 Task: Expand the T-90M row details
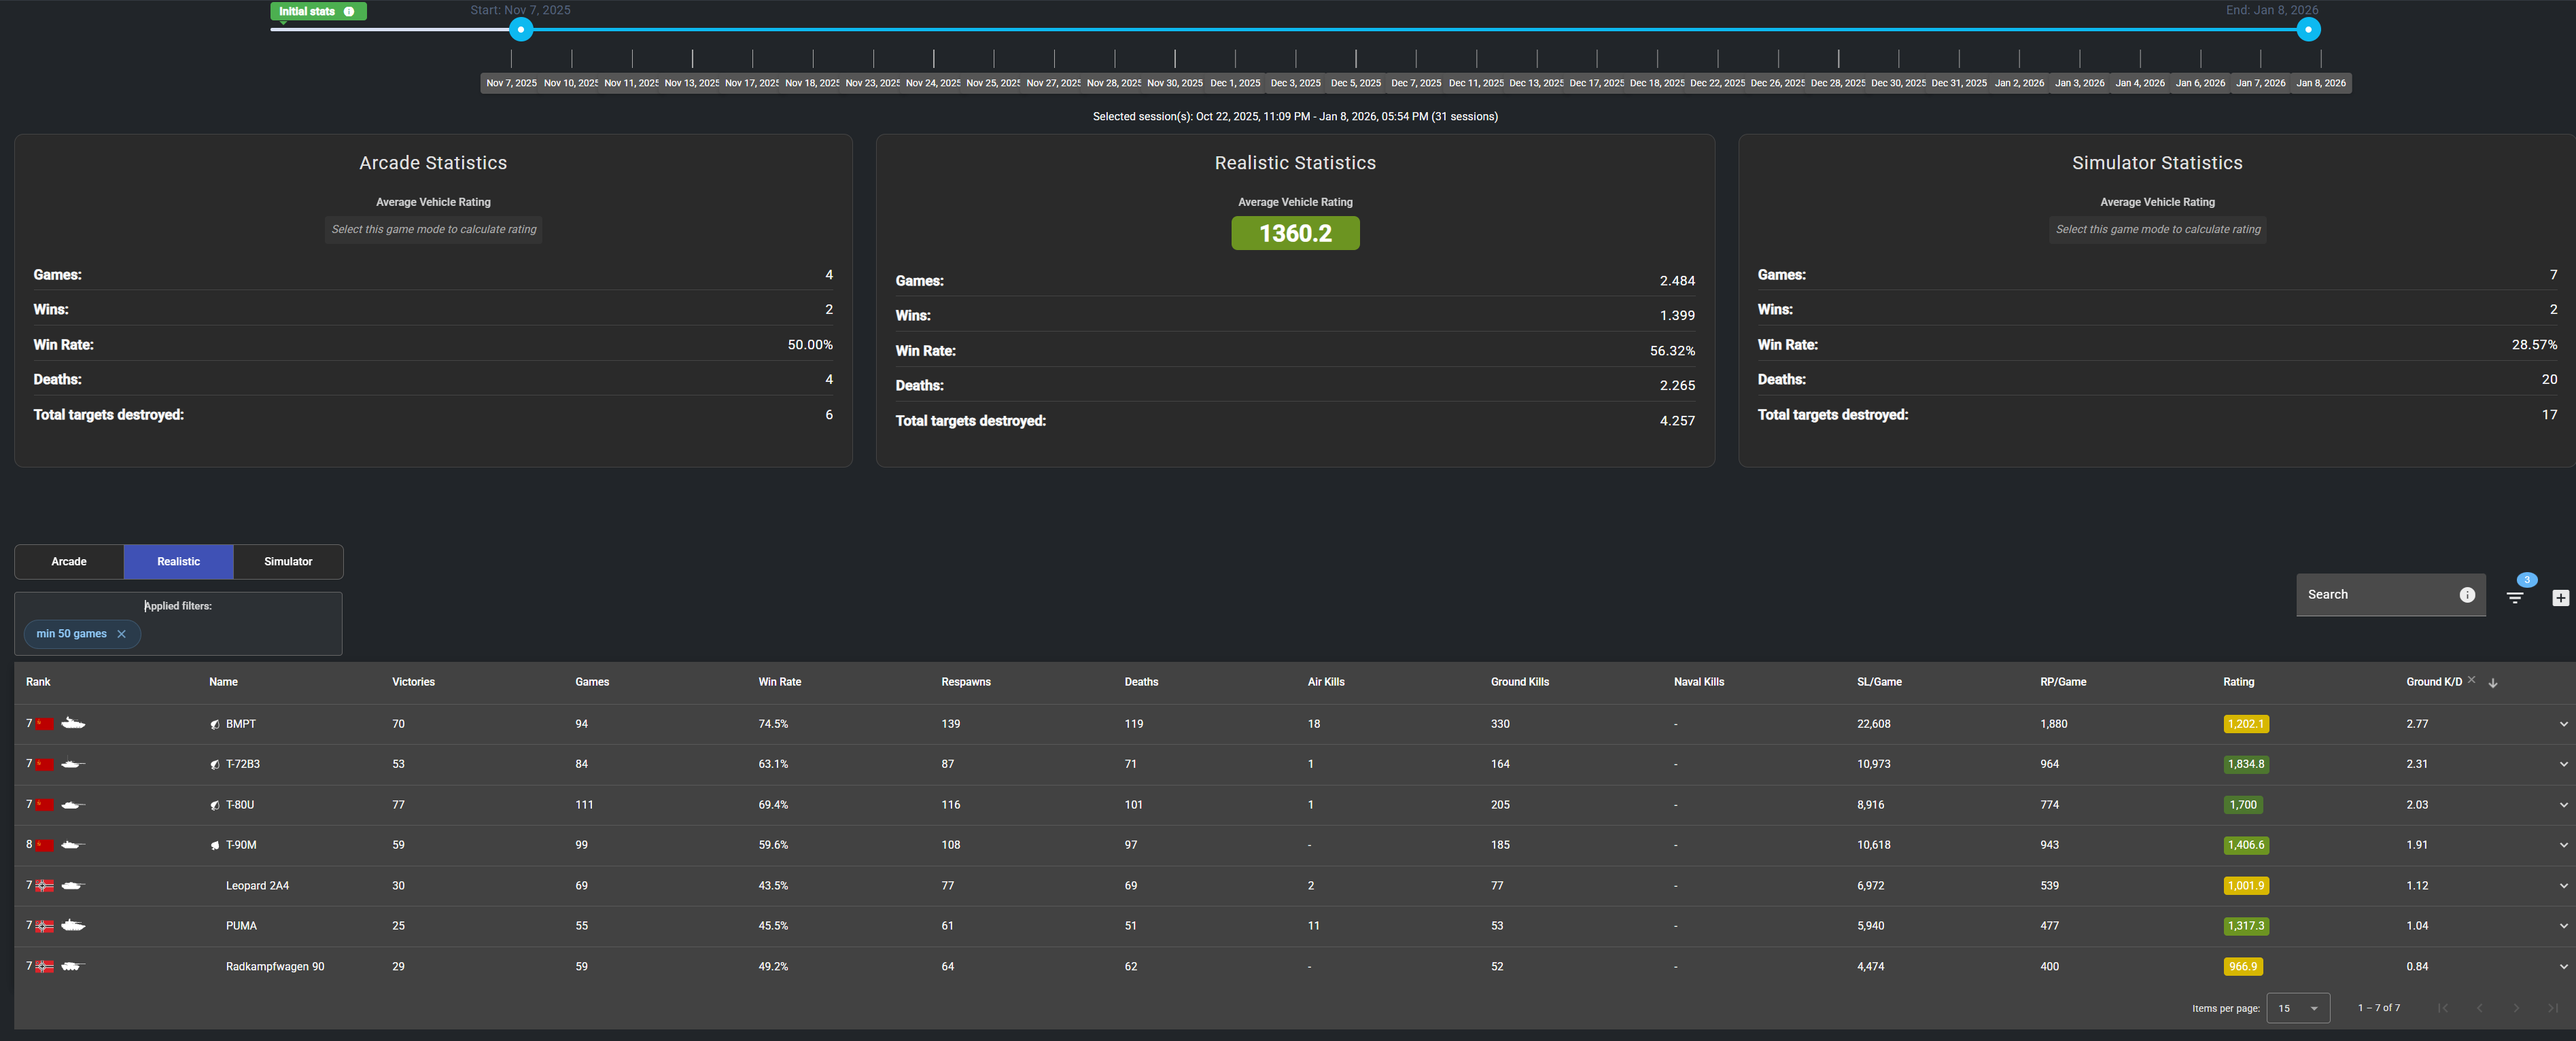pyautogui.click(x=2563, y=845)
